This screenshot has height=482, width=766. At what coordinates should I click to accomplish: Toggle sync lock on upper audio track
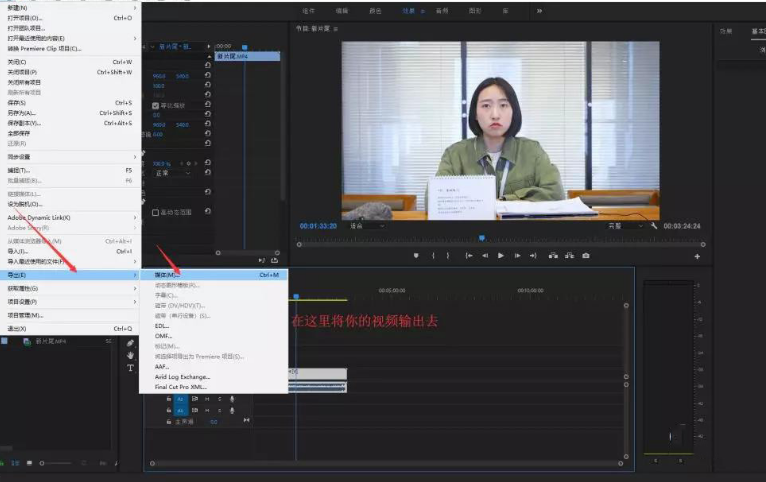(194, 399)
